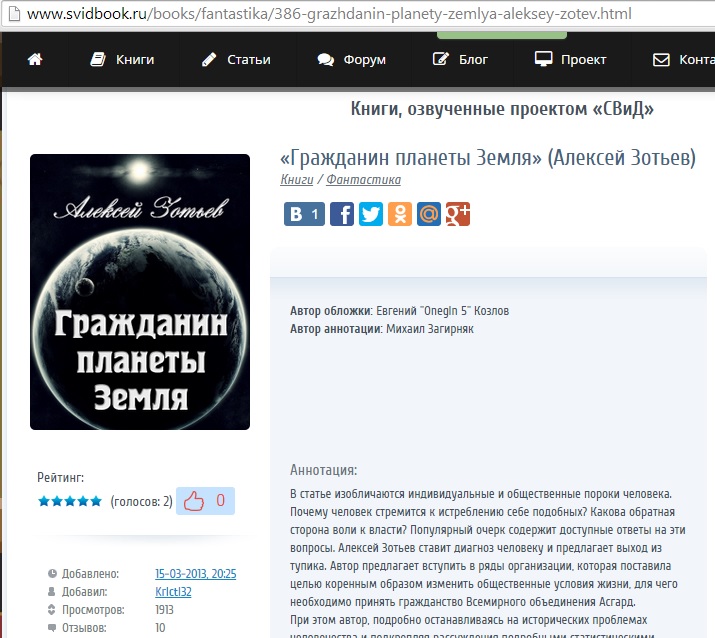Click the reviews count 10

coord(160,628)
